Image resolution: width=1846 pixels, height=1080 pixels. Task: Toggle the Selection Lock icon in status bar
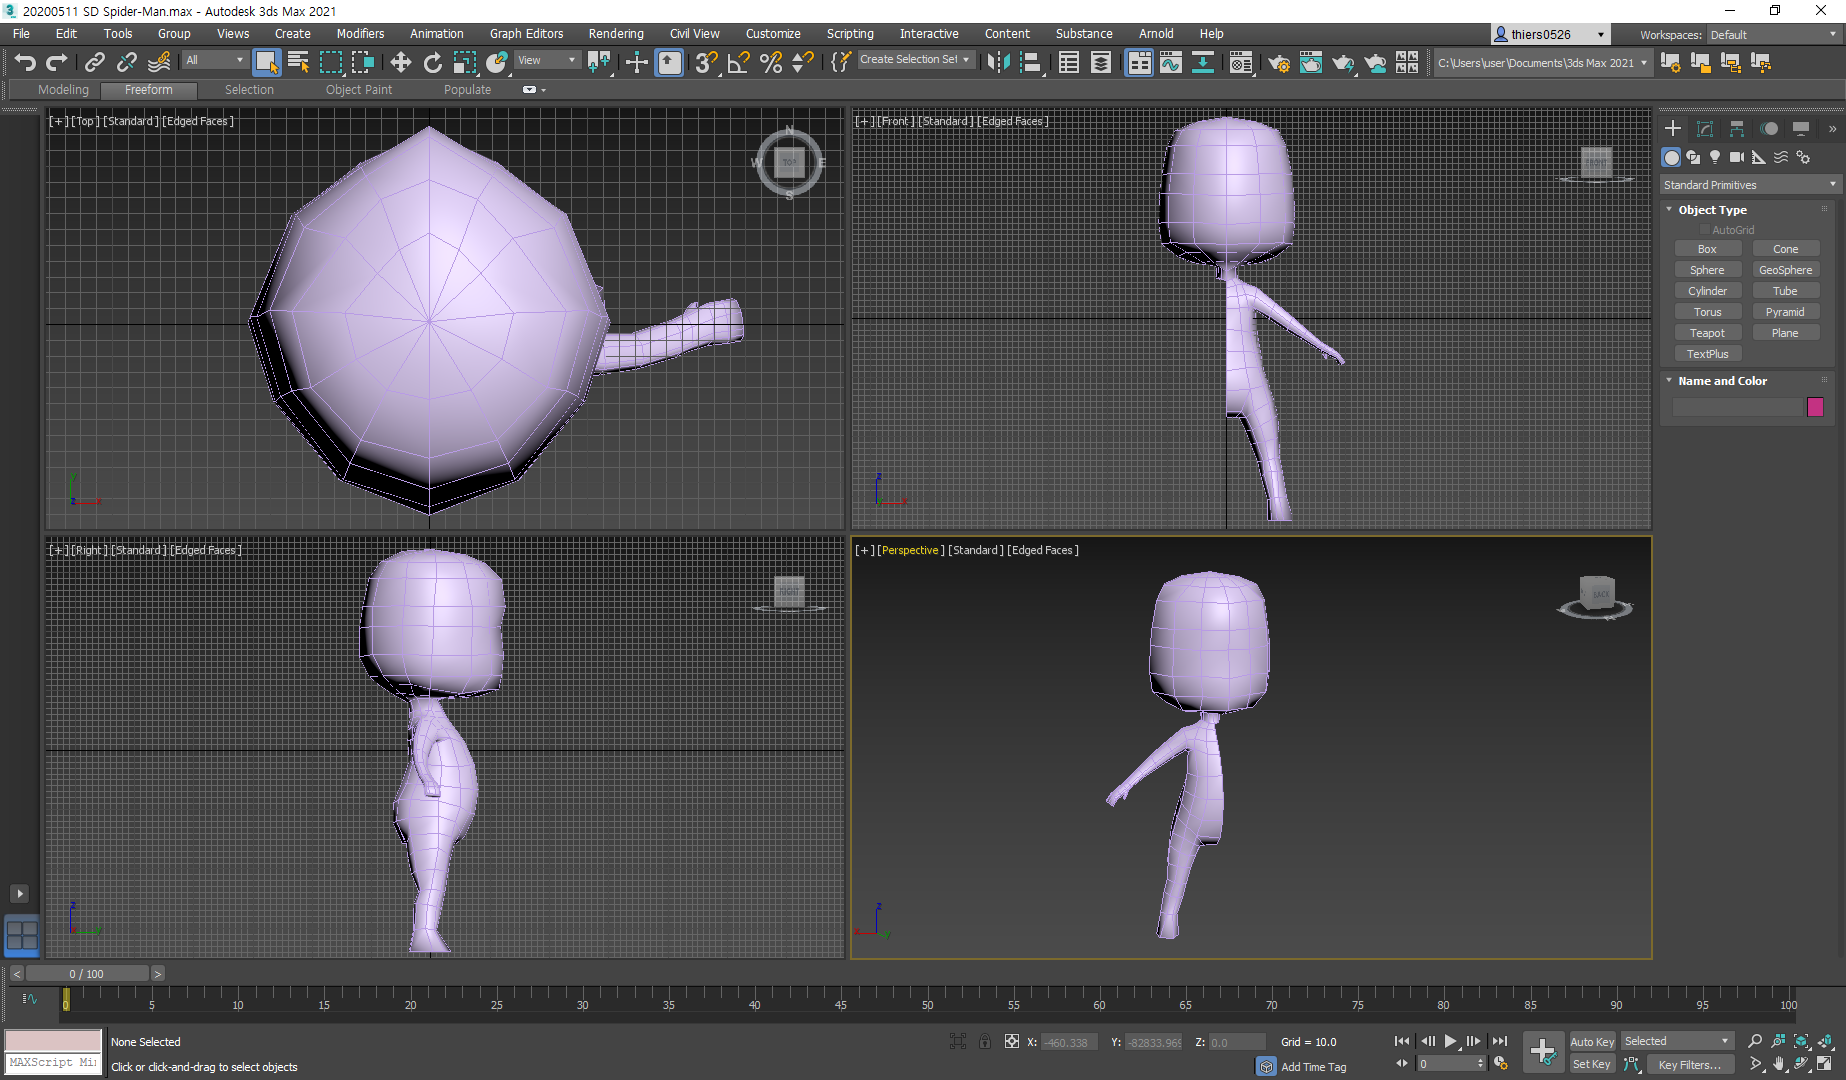point(985,1042)
